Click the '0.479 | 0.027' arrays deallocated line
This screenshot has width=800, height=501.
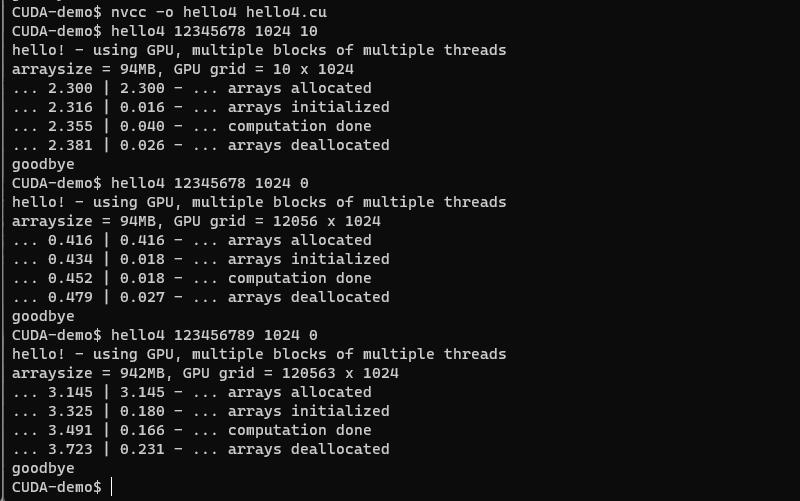click(x=201, y=297)
